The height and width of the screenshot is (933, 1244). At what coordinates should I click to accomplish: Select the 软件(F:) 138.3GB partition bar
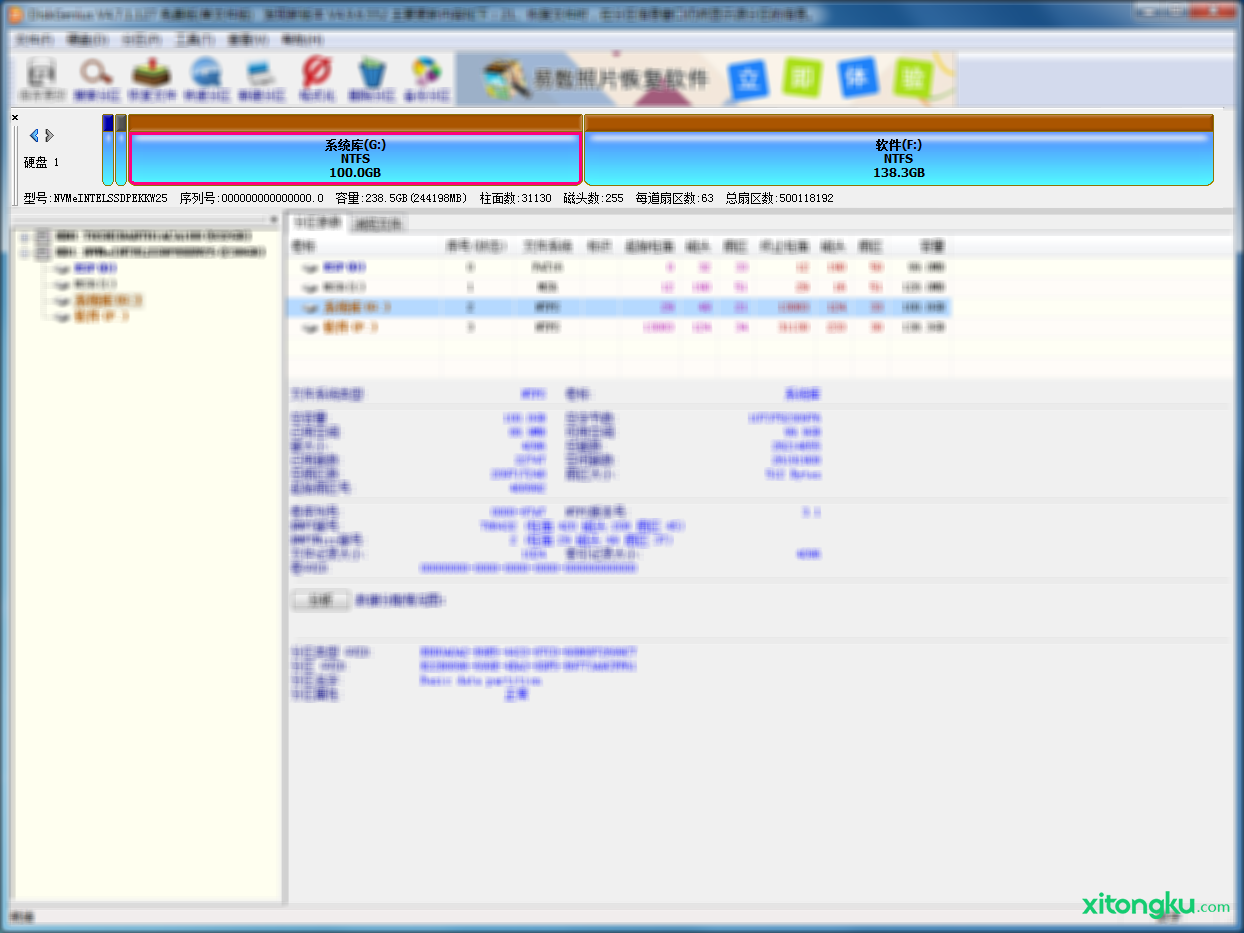pos(898,159)
